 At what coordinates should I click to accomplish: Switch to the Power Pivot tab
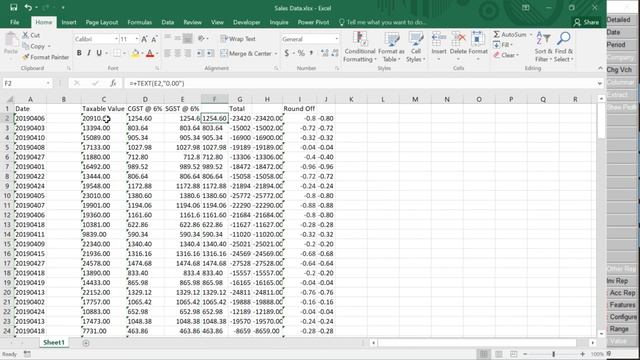[313, 22]
